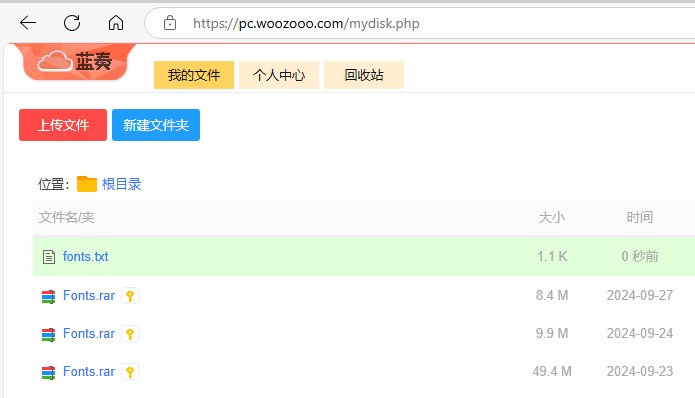Screen dimensions: 695x398
Task: Click the archive icon of the 9.9 M Fonts.rar
Action: [48, 334]
